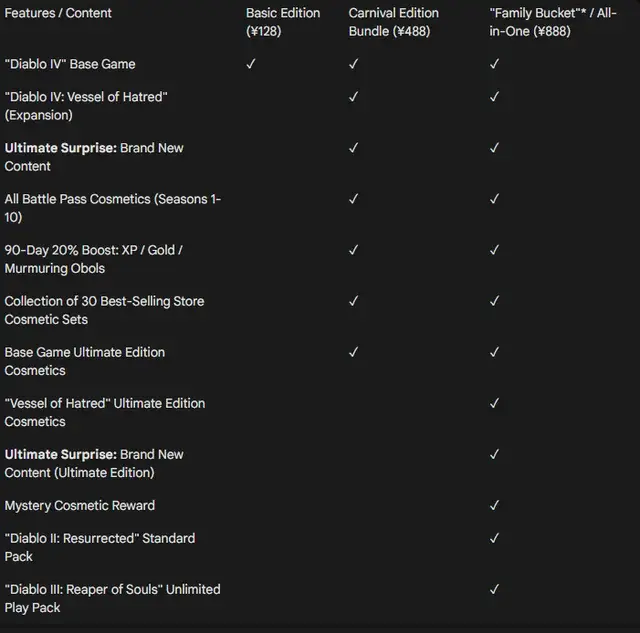Select the 90-Day 20% Boost row label
This screenshot has height=633, width=640.
(94, 259)
